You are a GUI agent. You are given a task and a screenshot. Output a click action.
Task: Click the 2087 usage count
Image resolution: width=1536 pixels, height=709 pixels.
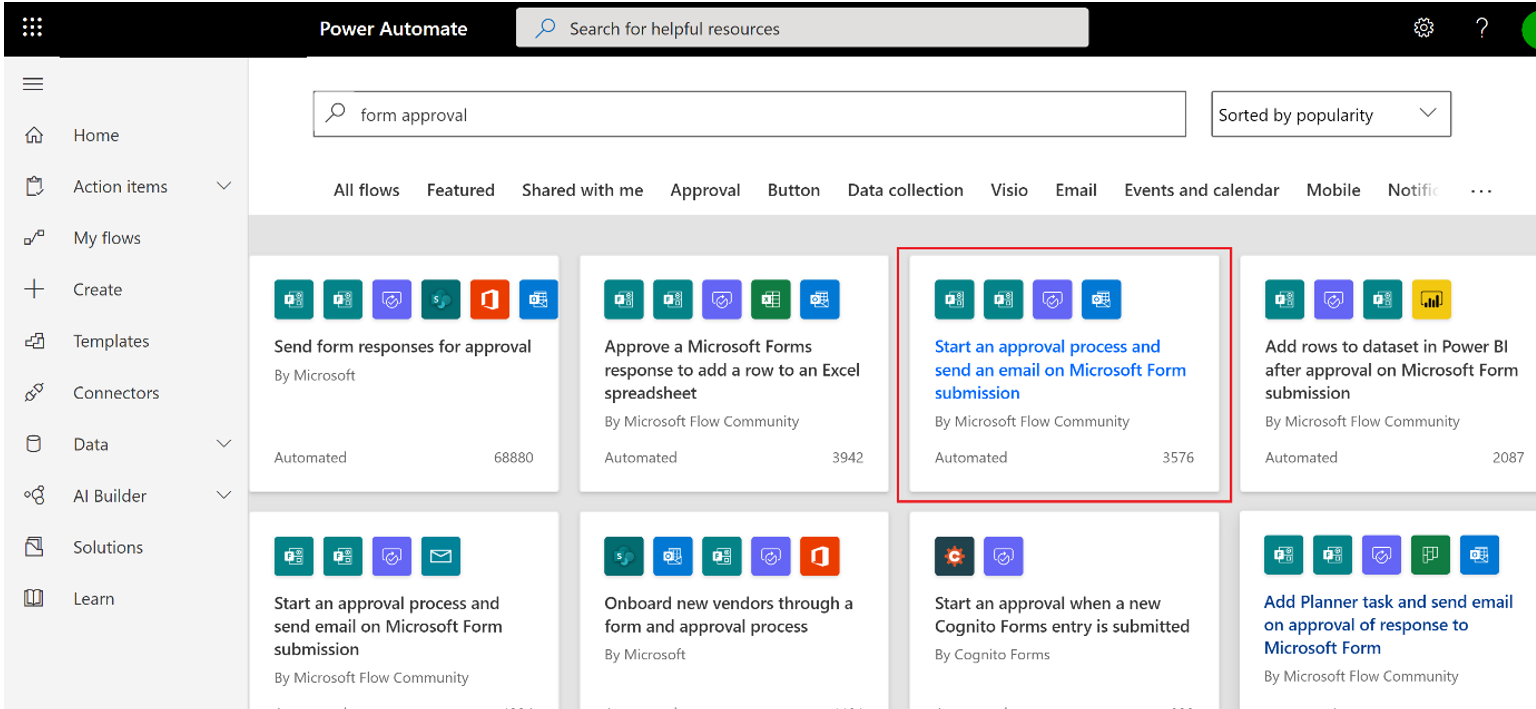click(1508, 457)
